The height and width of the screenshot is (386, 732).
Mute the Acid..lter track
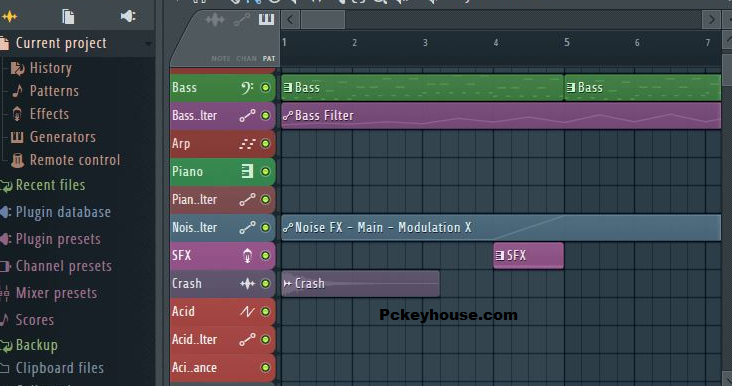click(266, 340)
